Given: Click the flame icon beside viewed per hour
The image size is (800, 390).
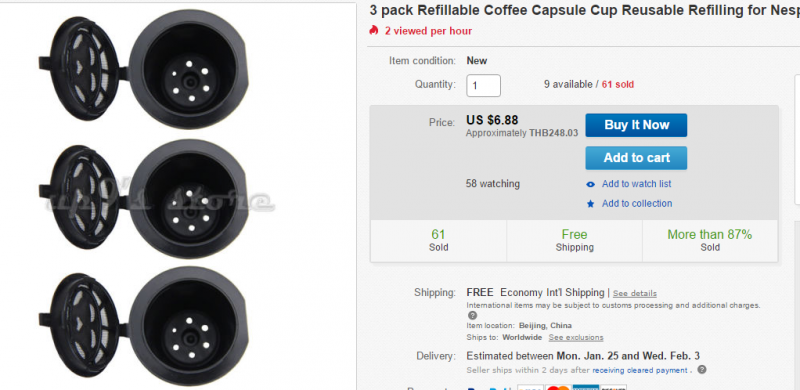Looking at the screenshot, I should [x=373, y=31].
